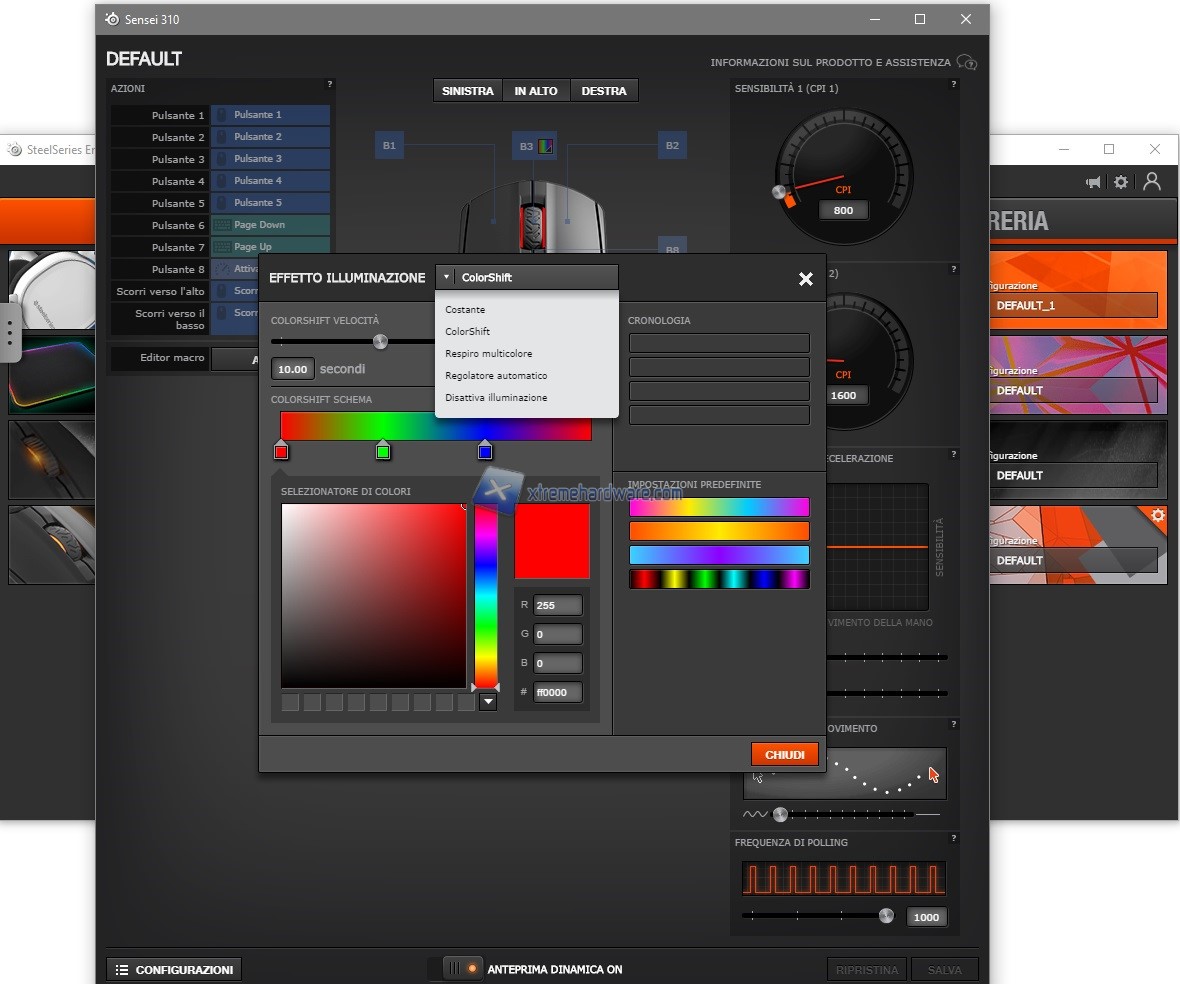
Task: Choose Respiro multicolore from the effect list
Action: pyautogui.click(x=488, y=354)
